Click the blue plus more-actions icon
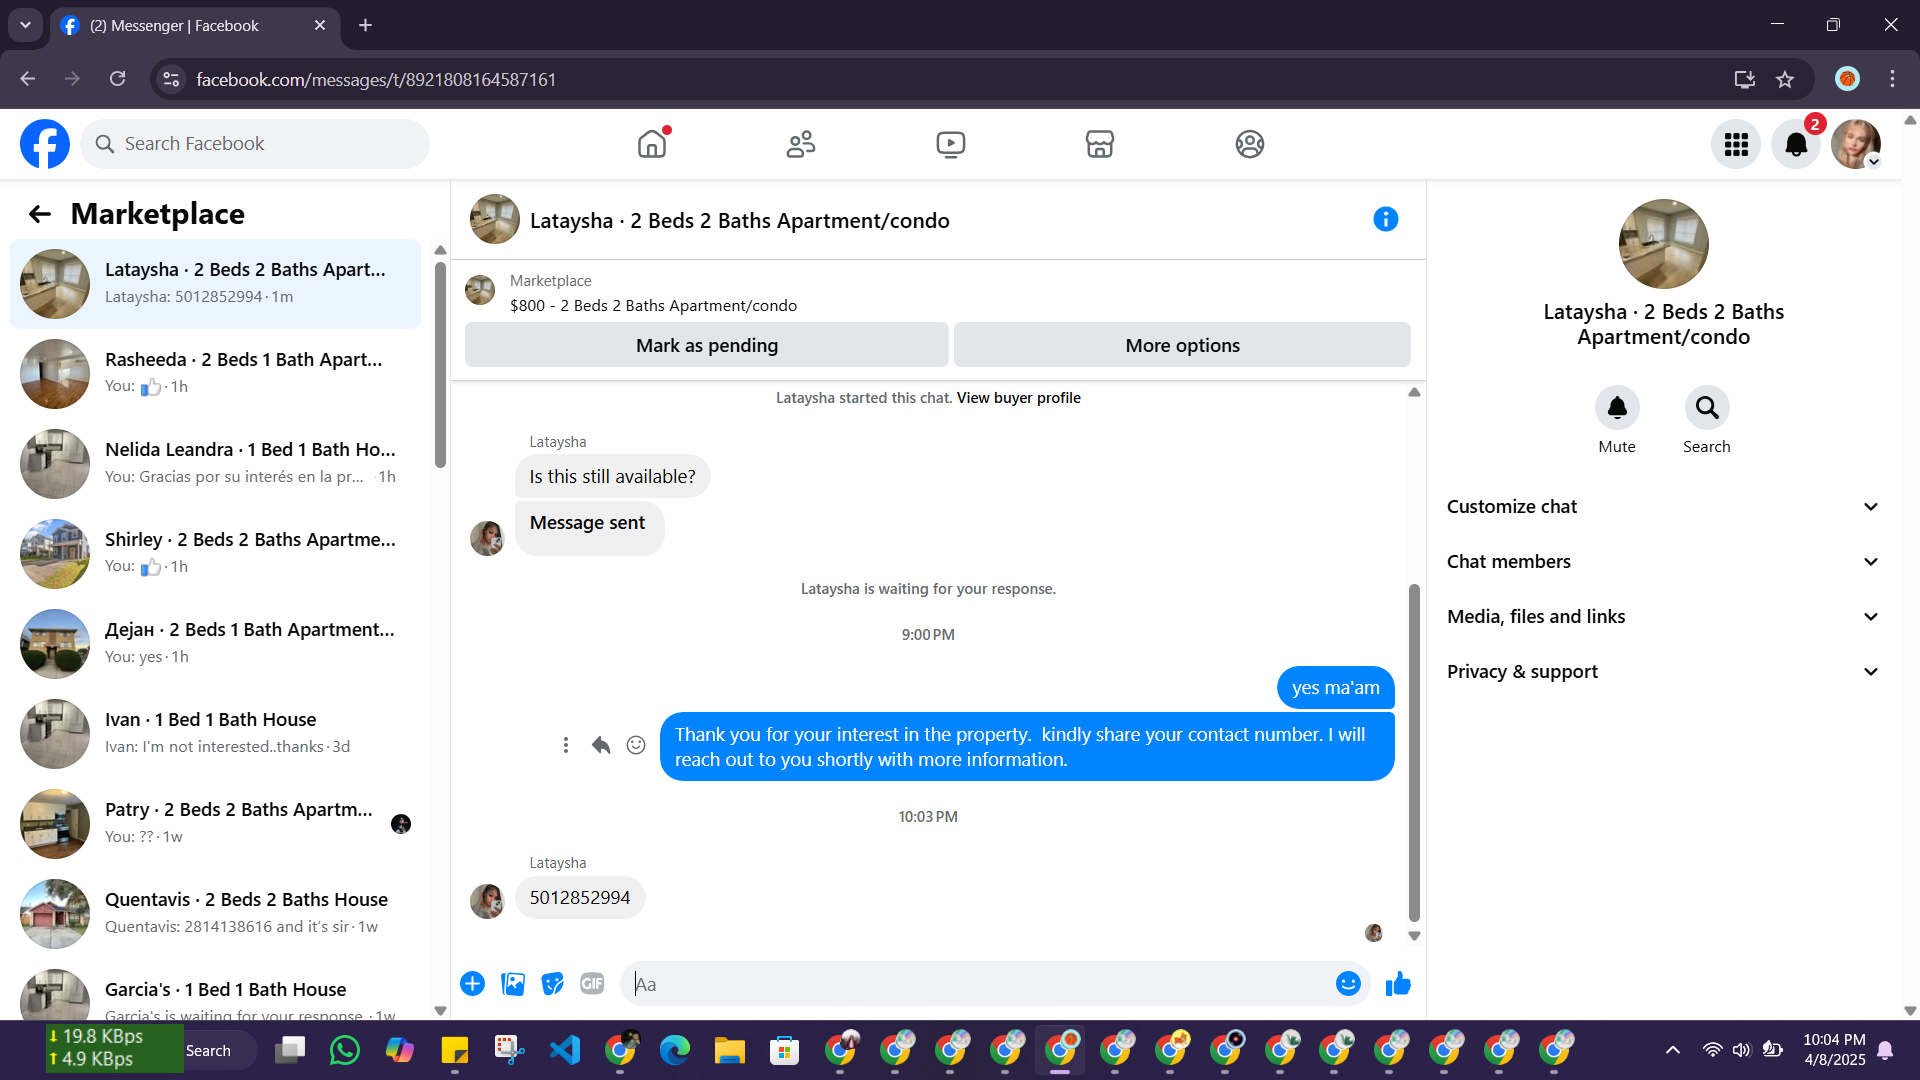The width and height of the screenshot is (1920, 1080). click(x=472, y=984)
